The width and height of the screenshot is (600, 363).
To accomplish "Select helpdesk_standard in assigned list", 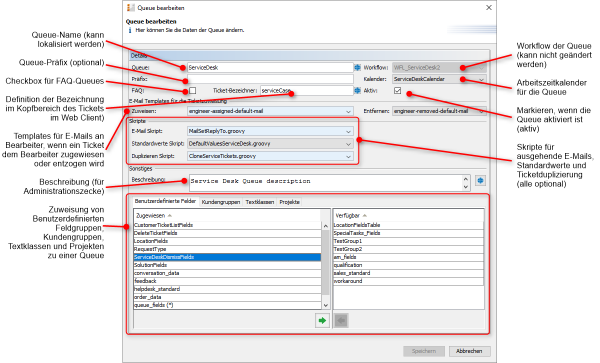I will coord(227,289).
